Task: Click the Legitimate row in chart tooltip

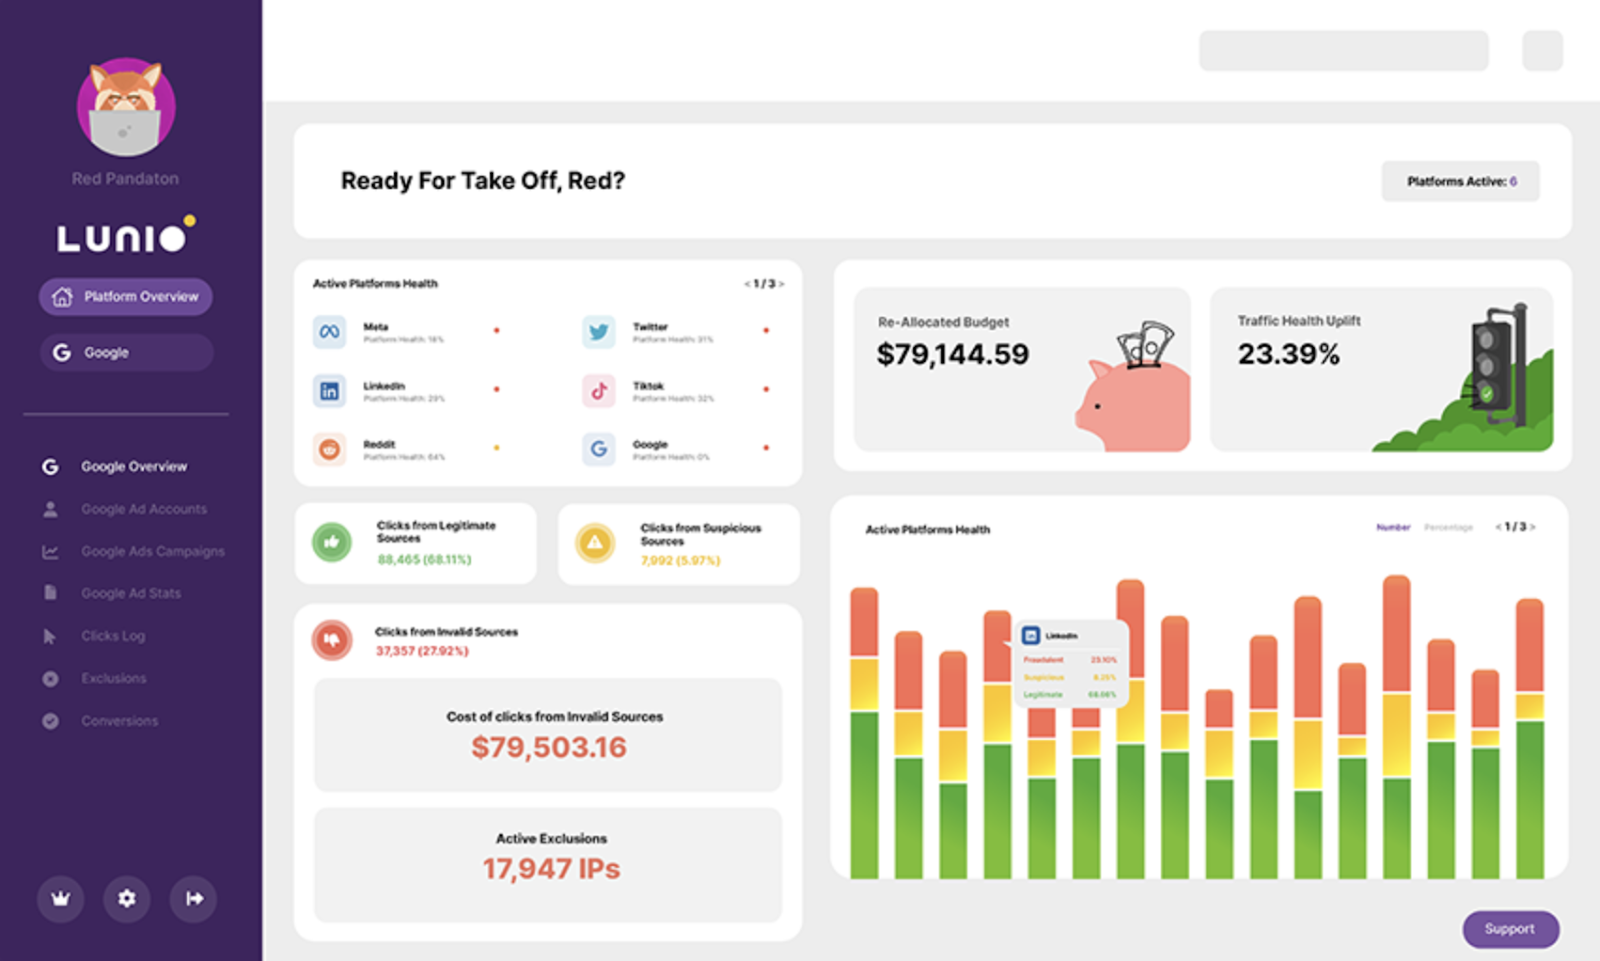Action: [1070, 694]
